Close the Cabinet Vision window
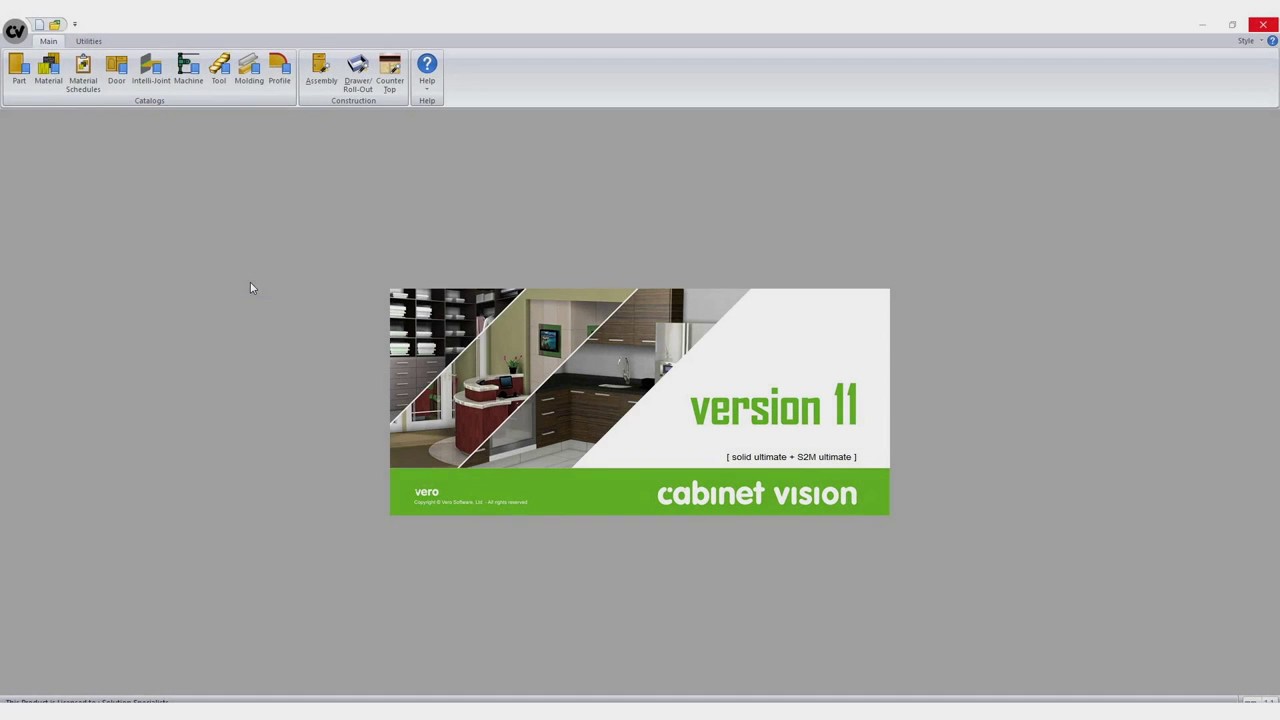 point(1263,24)
